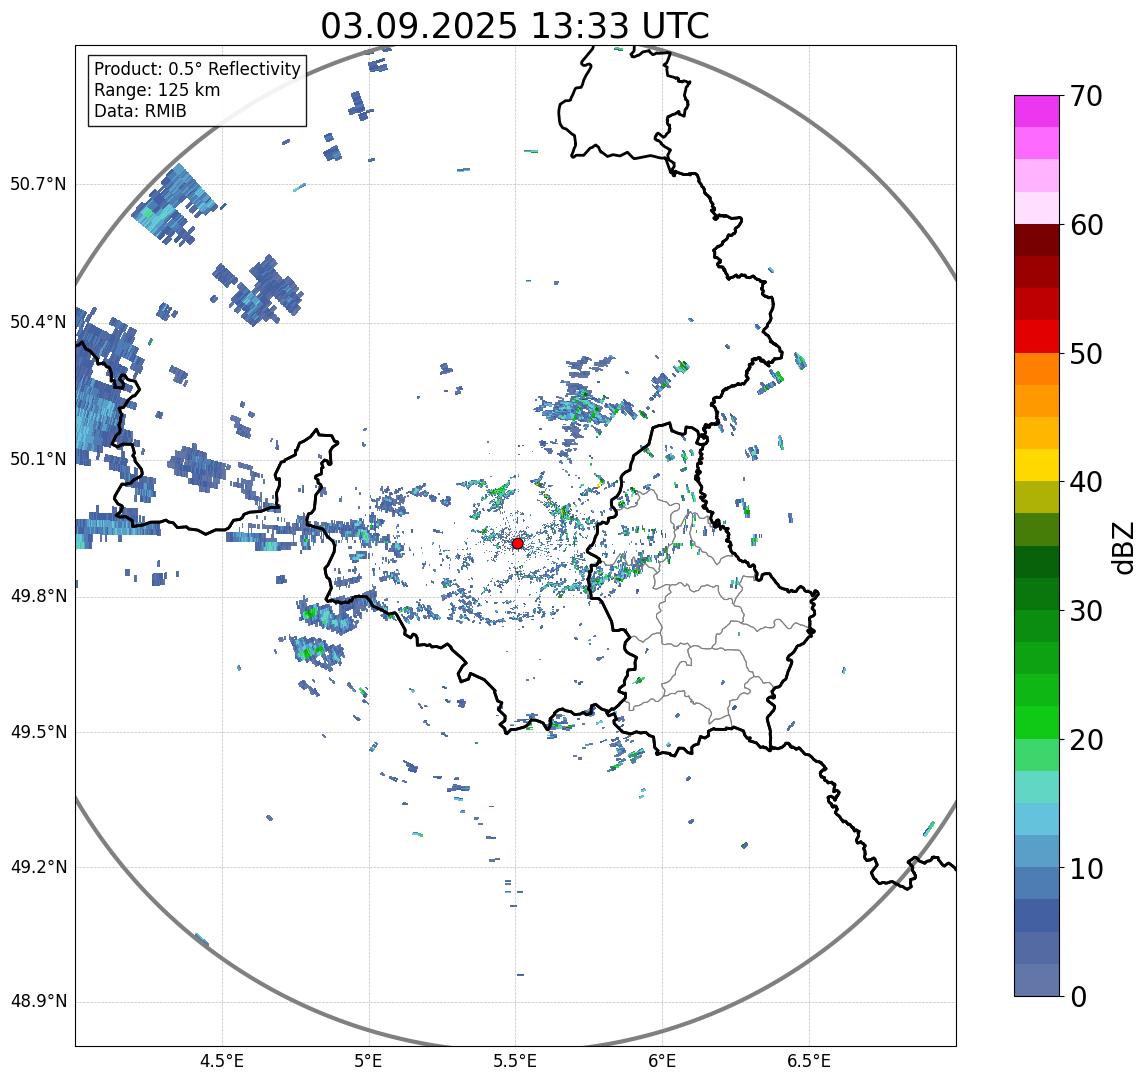Pick the magenta top colorbar swatch
Screen dimensions: 1148x1081
pos(1037,111)
